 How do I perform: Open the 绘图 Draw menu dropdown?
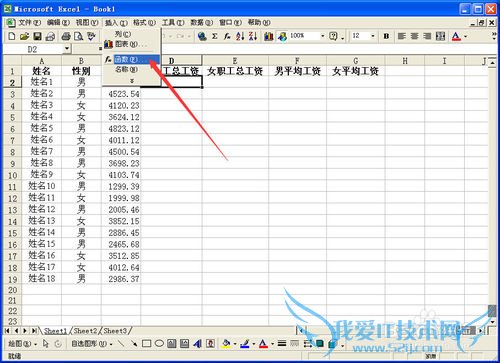click(22, 343)
